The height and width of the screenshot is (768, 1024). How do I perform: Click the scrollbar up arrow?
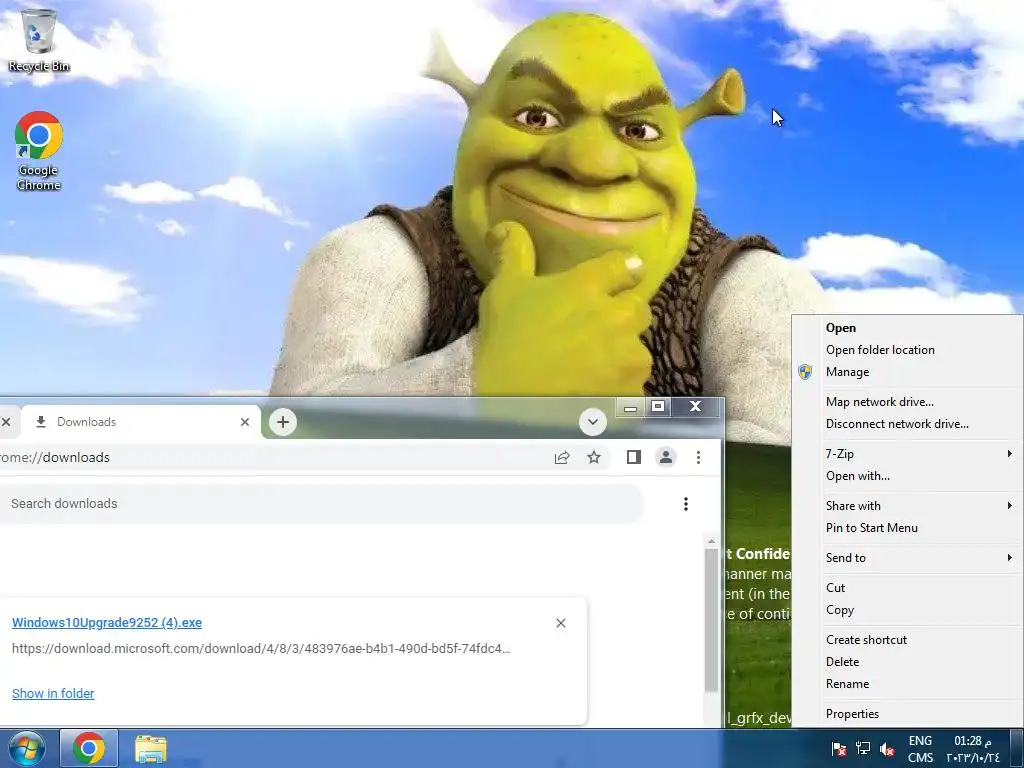pyautogui.click(x=711, y=541)
